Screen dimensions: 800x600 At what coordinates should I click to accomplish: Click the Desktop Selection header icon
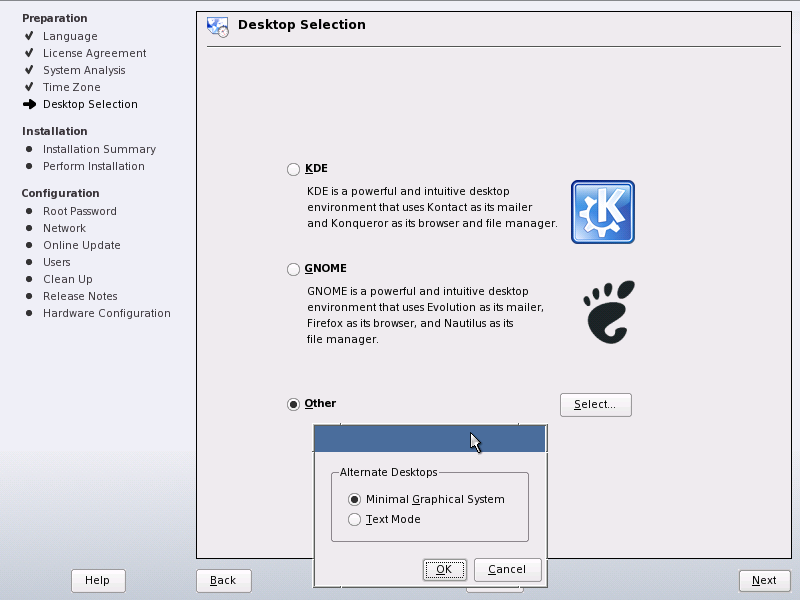tap(218, 27)
